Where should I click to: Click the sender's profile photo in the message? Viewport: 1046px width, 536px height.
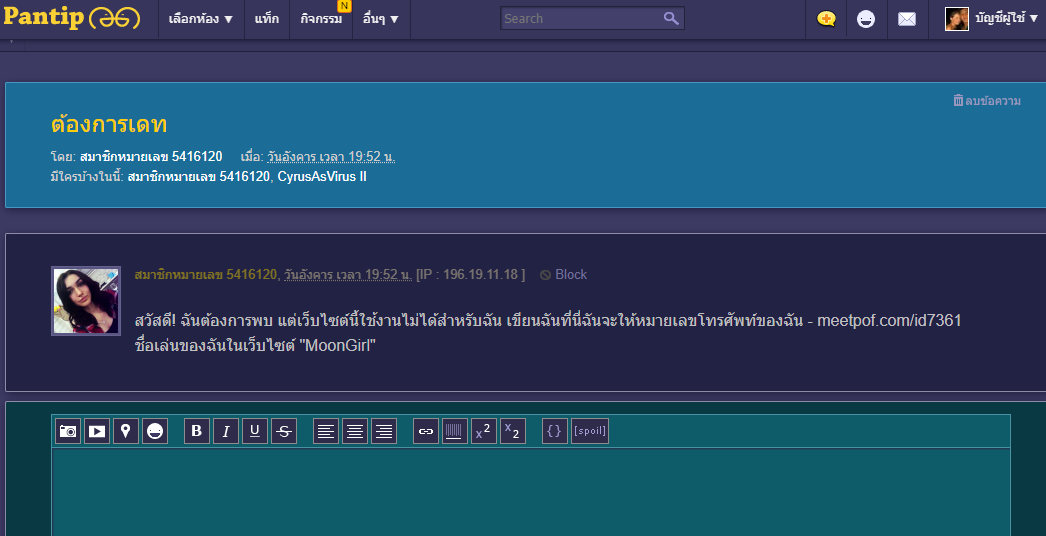86,301
